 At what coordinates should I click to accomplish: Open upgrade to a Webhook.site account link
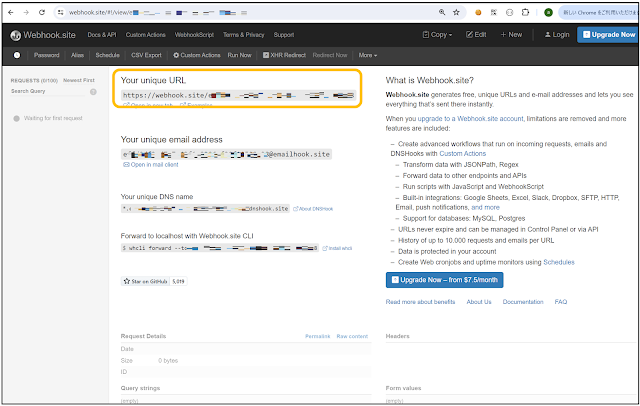[x=470, y=119]
